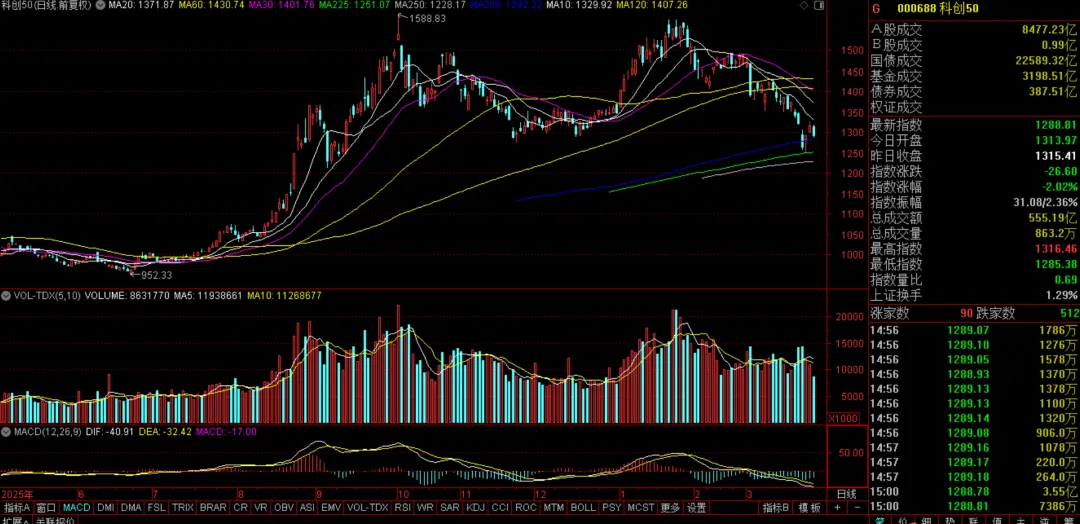Screen dimensions: 1080x524
Task: Switch to the DMI indicator tab
Action: pos(105,507)
